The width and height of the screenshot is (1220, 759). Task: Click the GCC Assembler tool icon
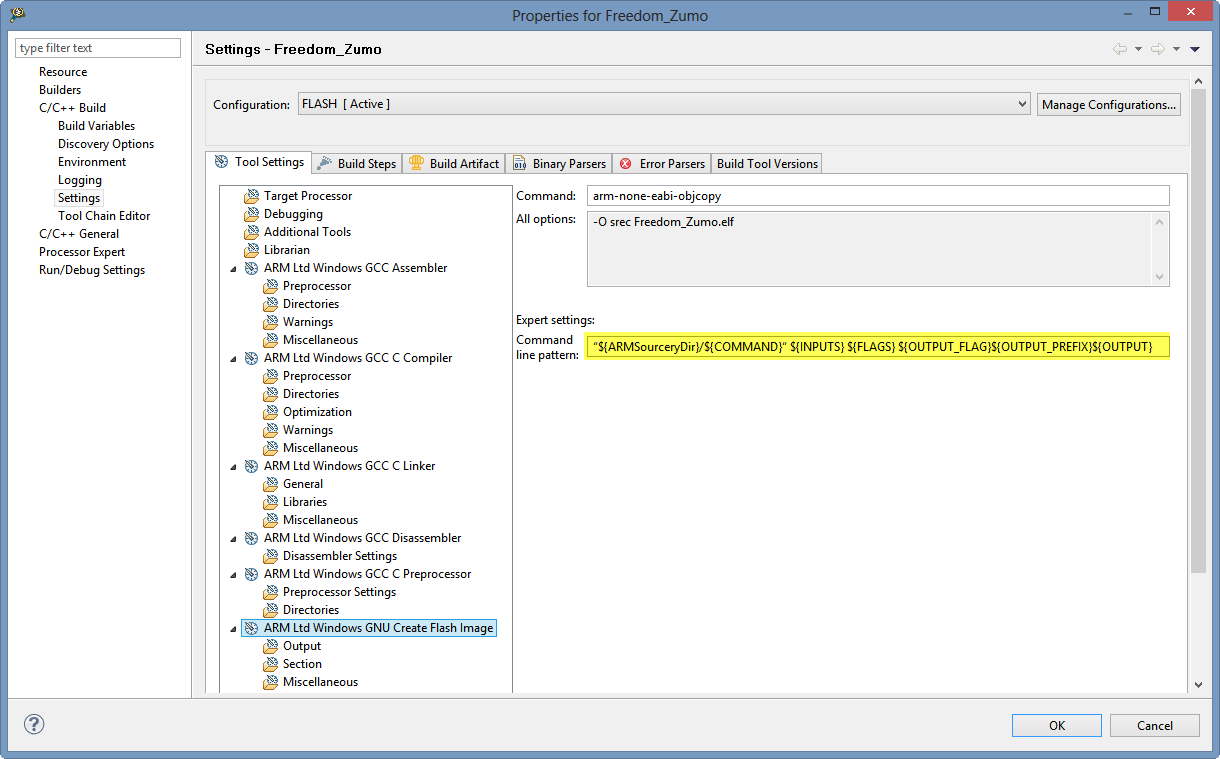pyautogui.click(x=251, y=268)
